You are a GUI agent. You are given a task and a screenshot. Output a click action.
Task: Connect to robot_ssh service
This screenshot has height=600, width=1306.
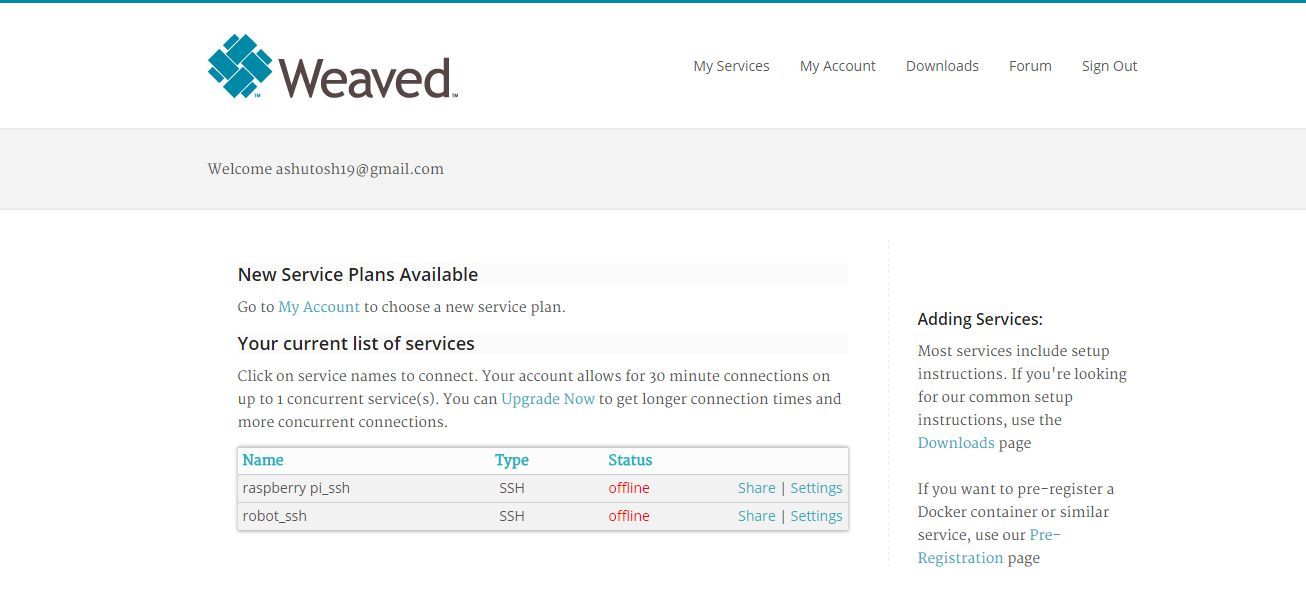click(x=275, y=516)
